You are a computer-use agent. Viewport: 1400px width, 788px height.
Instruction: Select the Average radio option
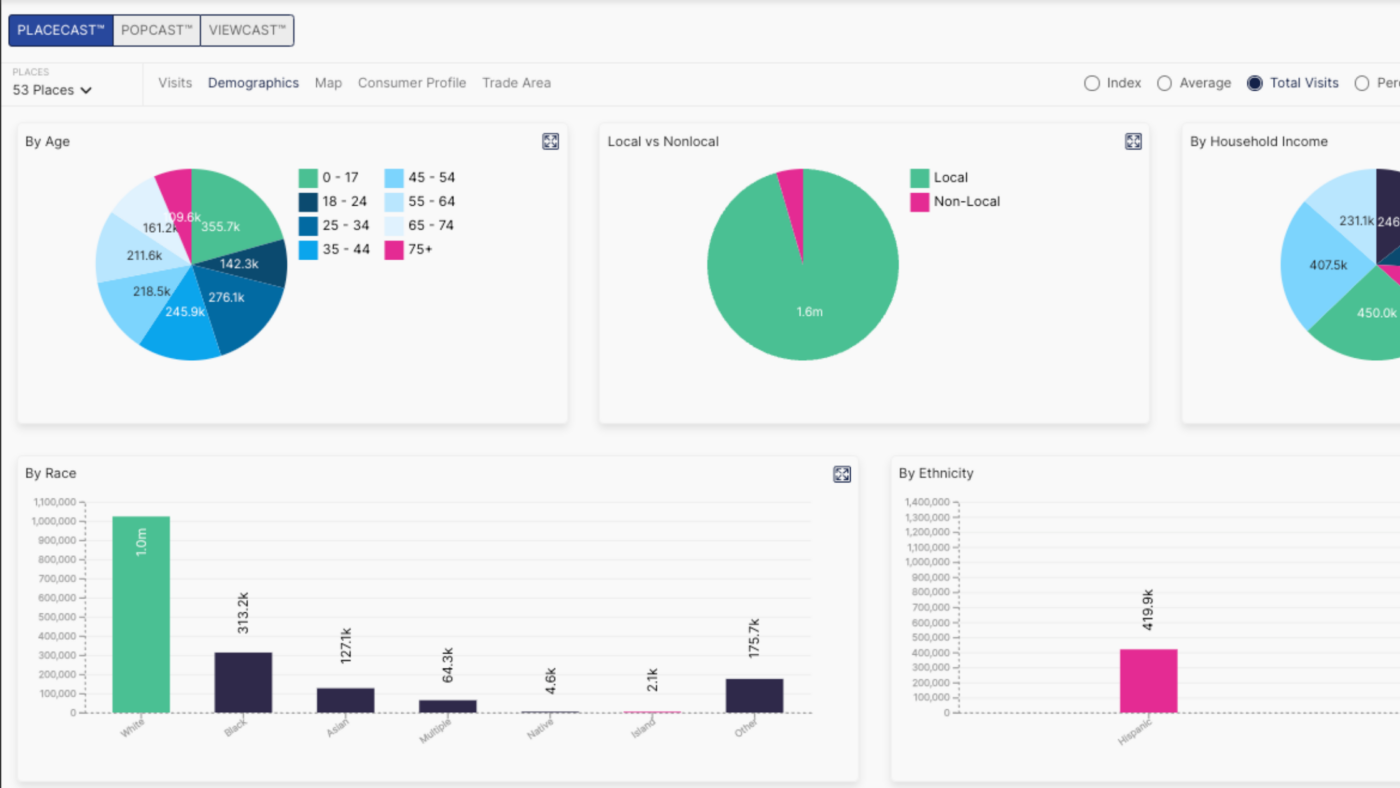(x=1164, y=83)
